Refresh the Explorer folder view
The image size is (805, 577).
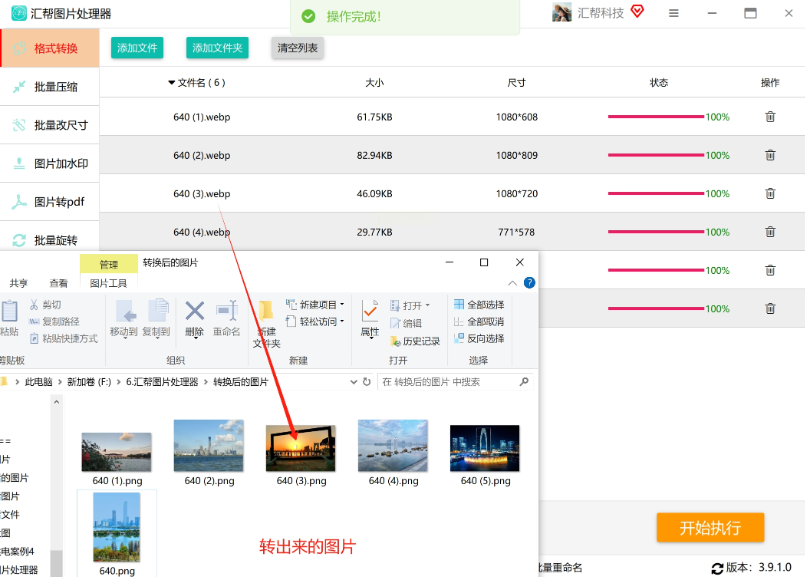[367, 381]
